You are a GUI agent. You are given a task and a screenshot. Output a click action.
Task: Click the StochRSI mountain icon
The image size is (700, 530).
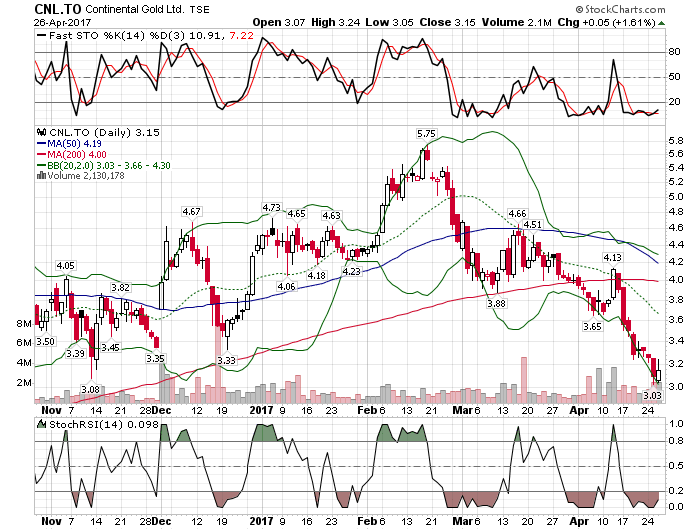tap(42, 424)
